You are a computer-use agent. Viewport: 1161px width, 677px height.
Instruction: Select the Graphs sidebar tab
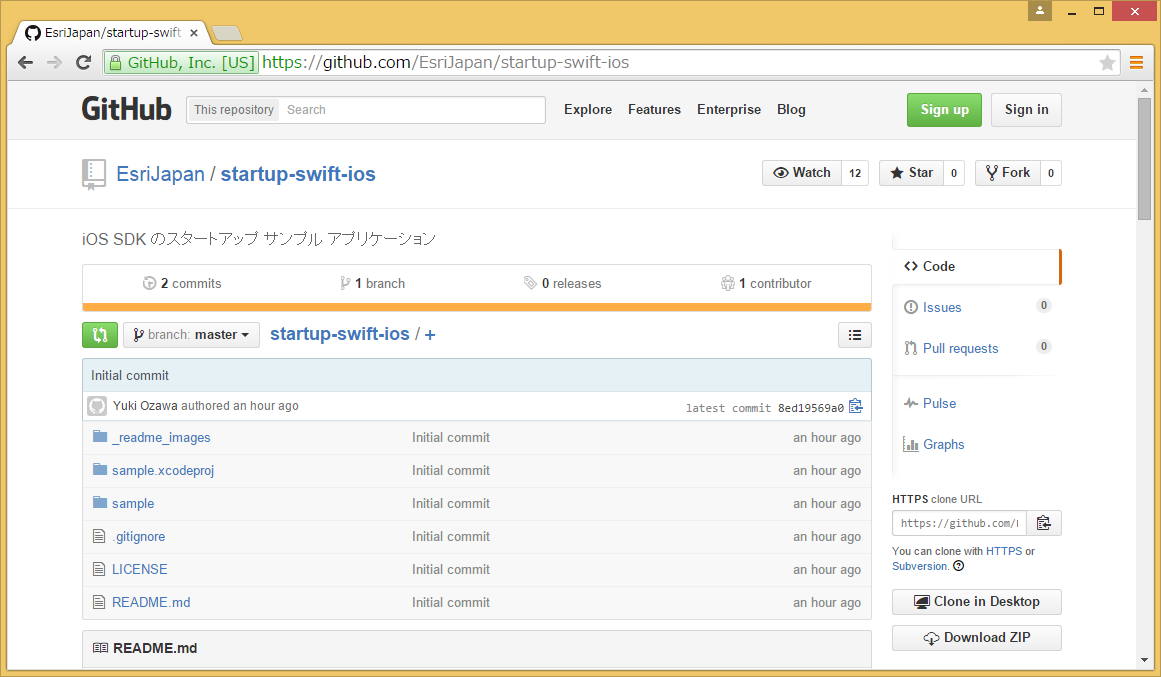[x=977, y=444]
